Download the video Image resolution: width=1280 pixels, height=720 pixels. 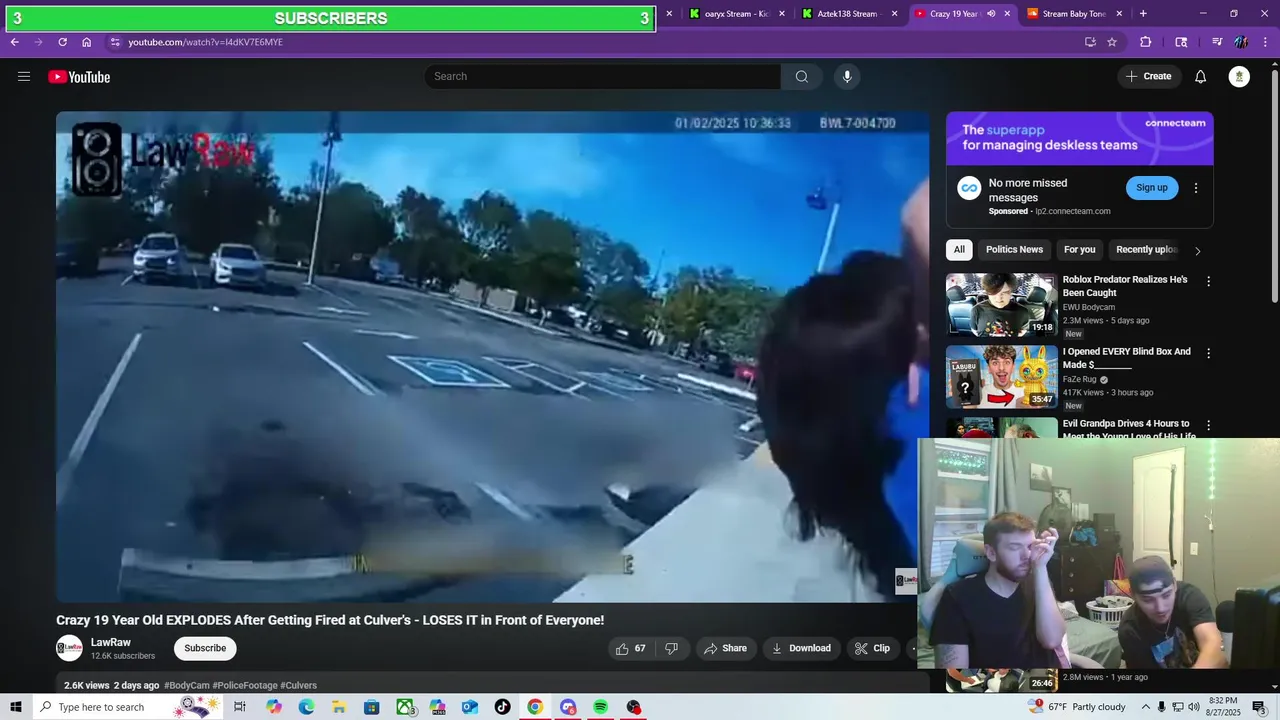[801, 648]
